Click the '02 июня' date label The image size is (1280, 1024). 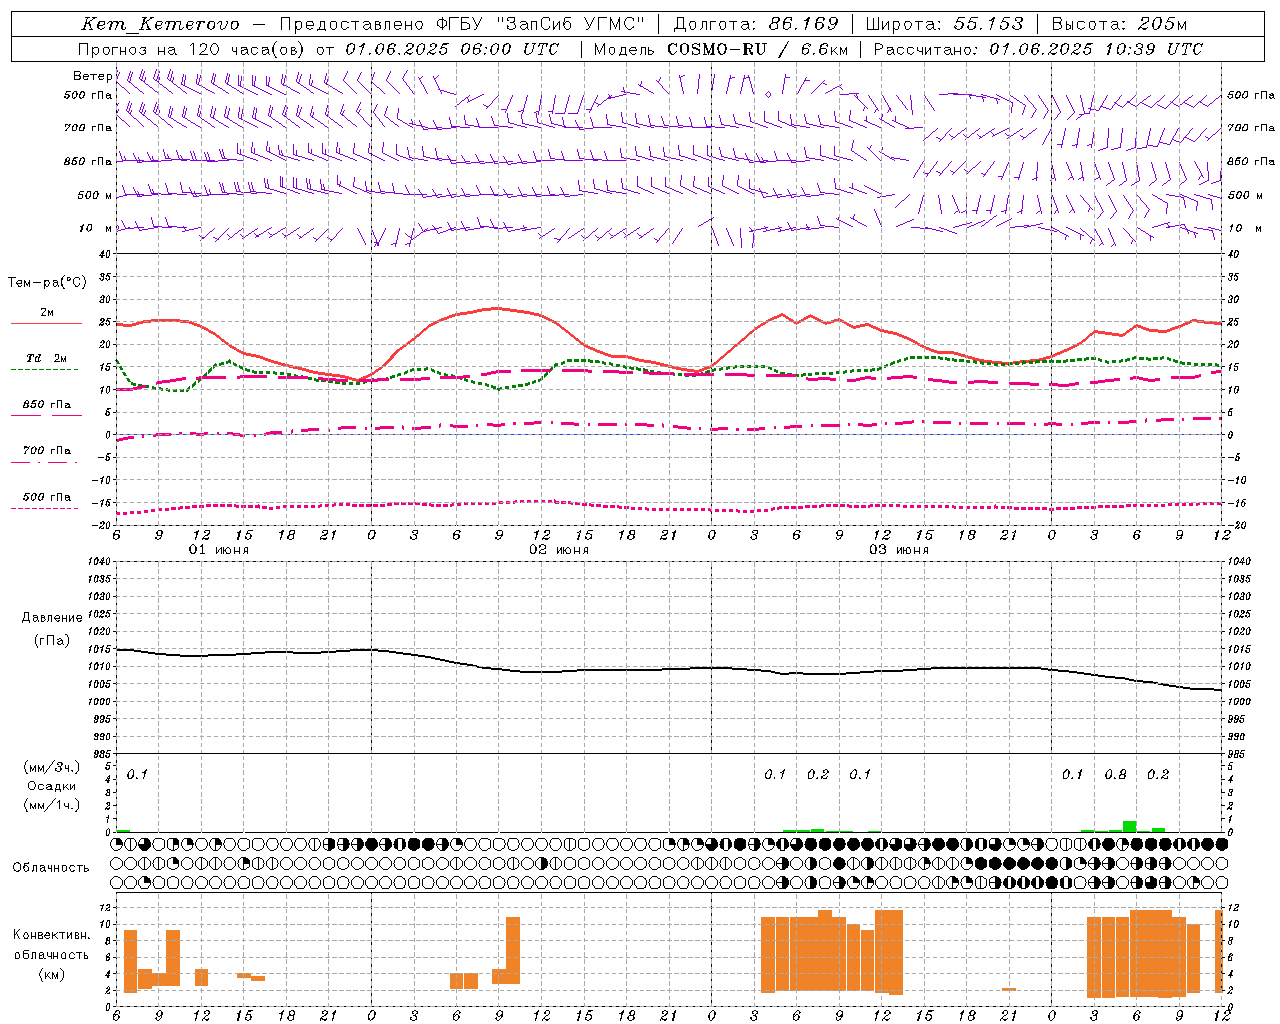559,550
